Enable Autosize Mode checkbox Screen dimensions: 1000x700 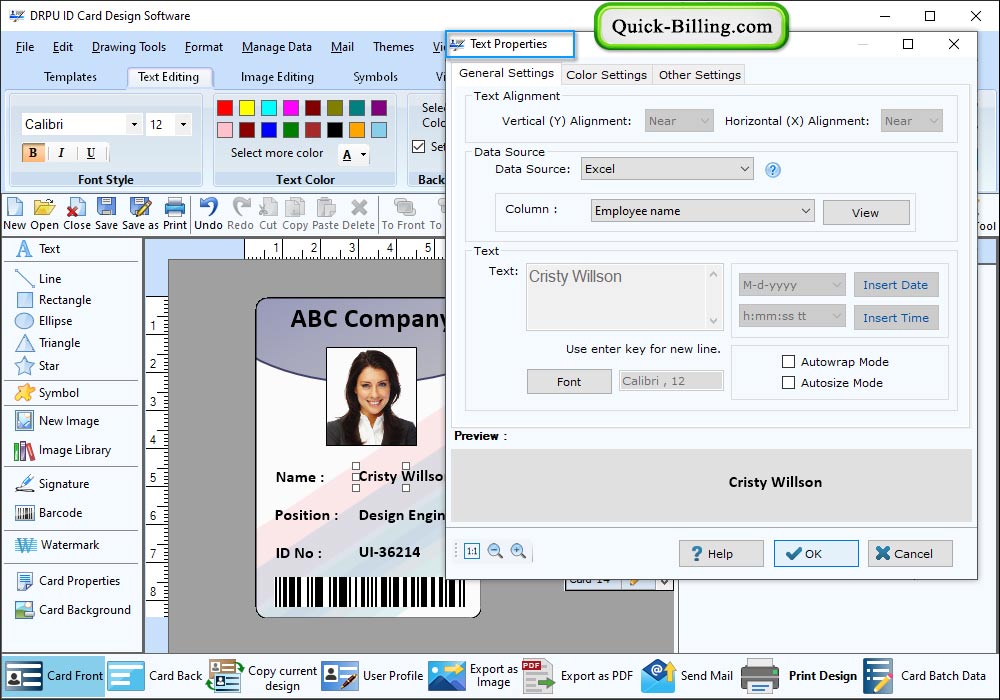[x=788, y=383]
